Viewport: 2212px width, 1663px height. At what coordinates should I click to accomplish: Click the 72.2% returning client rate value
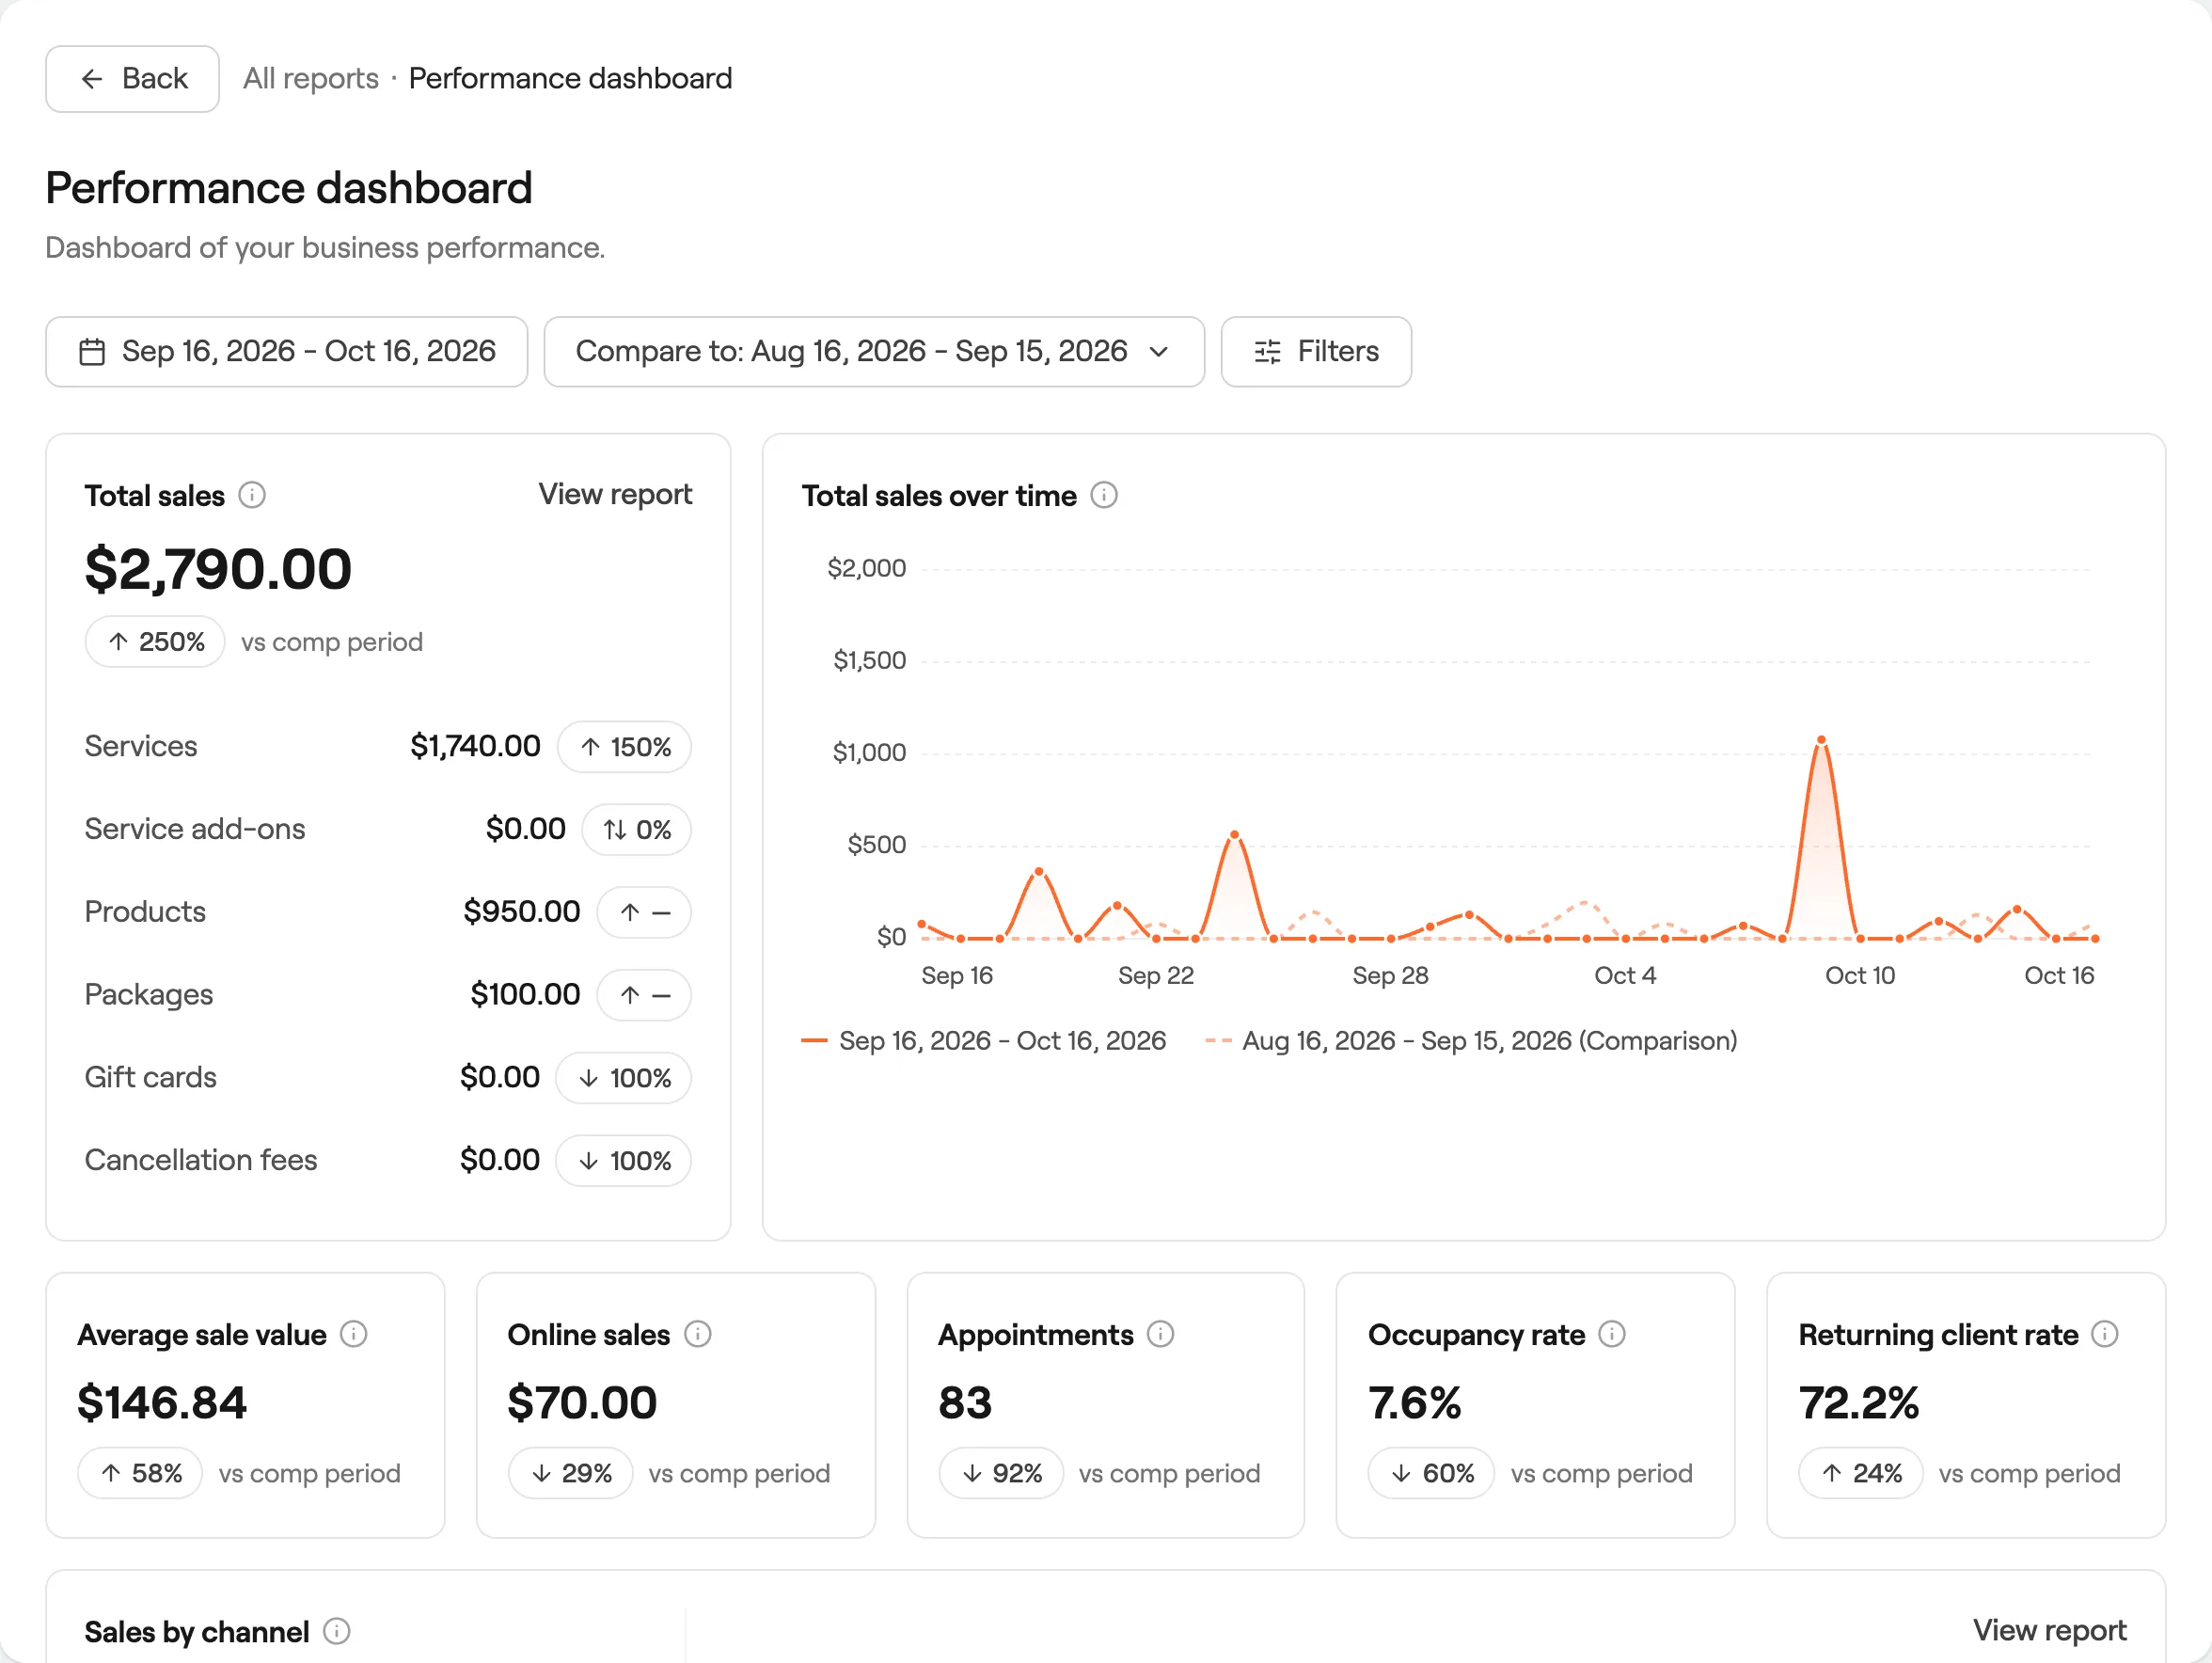(1859, 1403)
